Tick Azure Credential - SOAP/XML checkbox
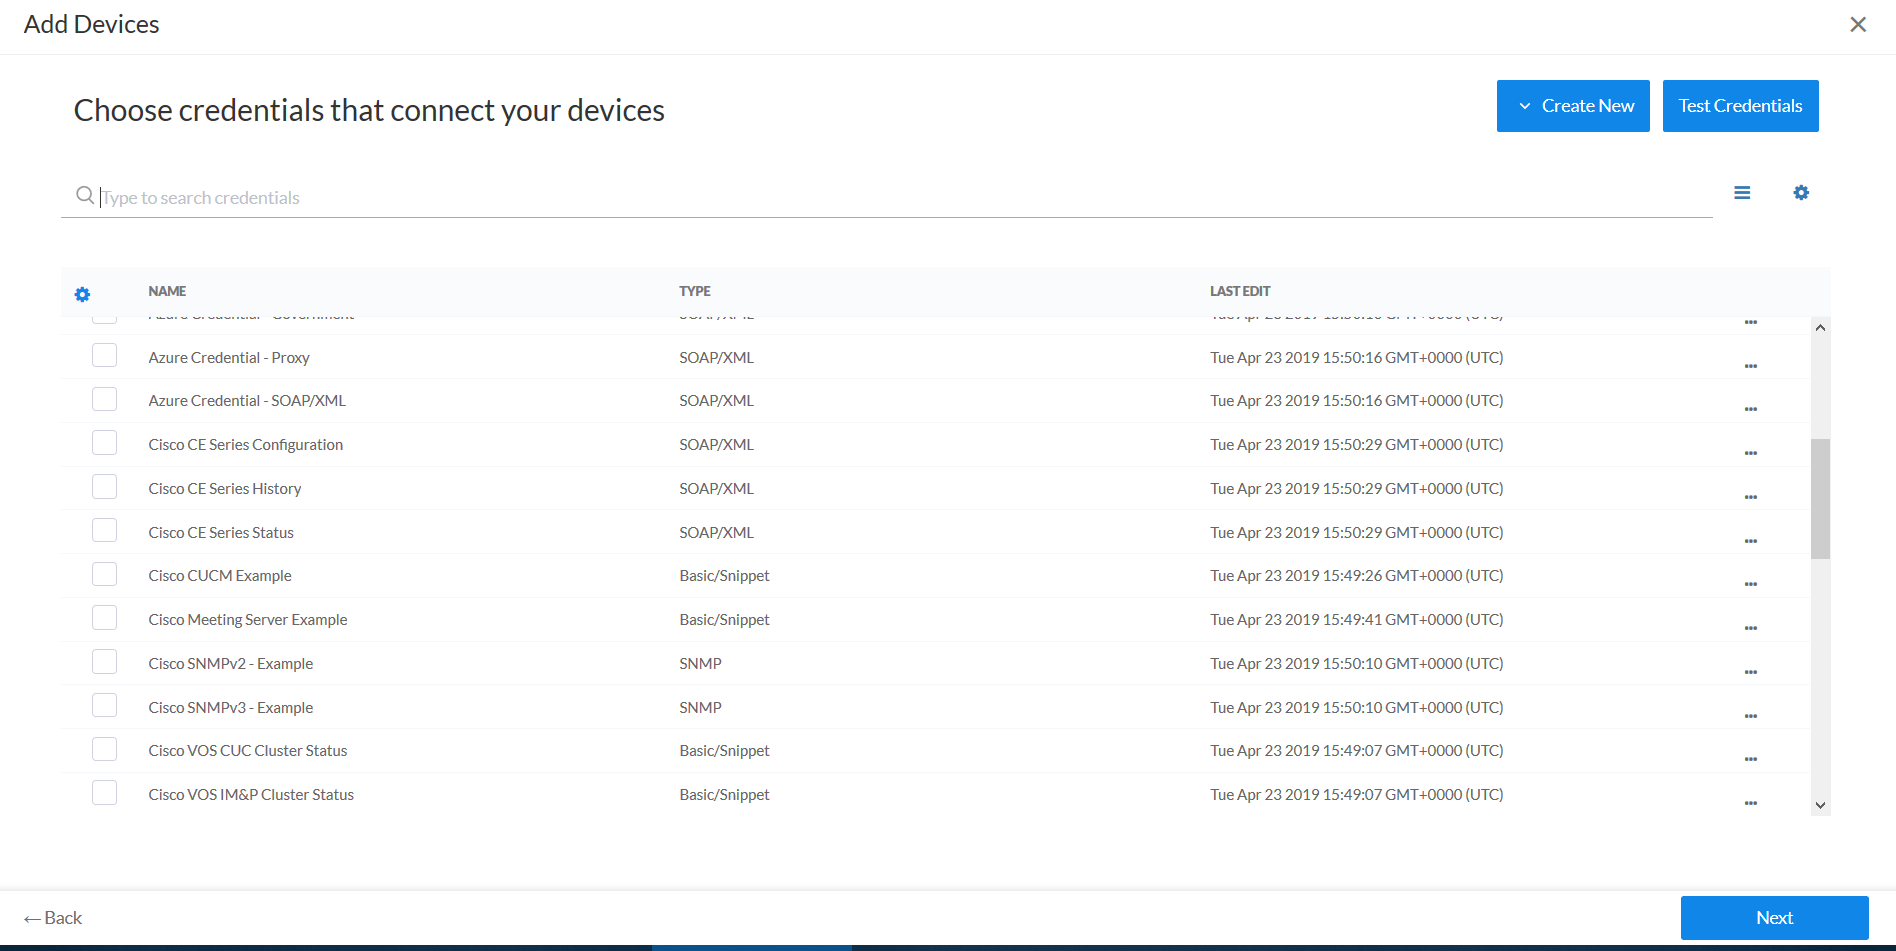1896x951 pixels. click(x=104, y=399)
